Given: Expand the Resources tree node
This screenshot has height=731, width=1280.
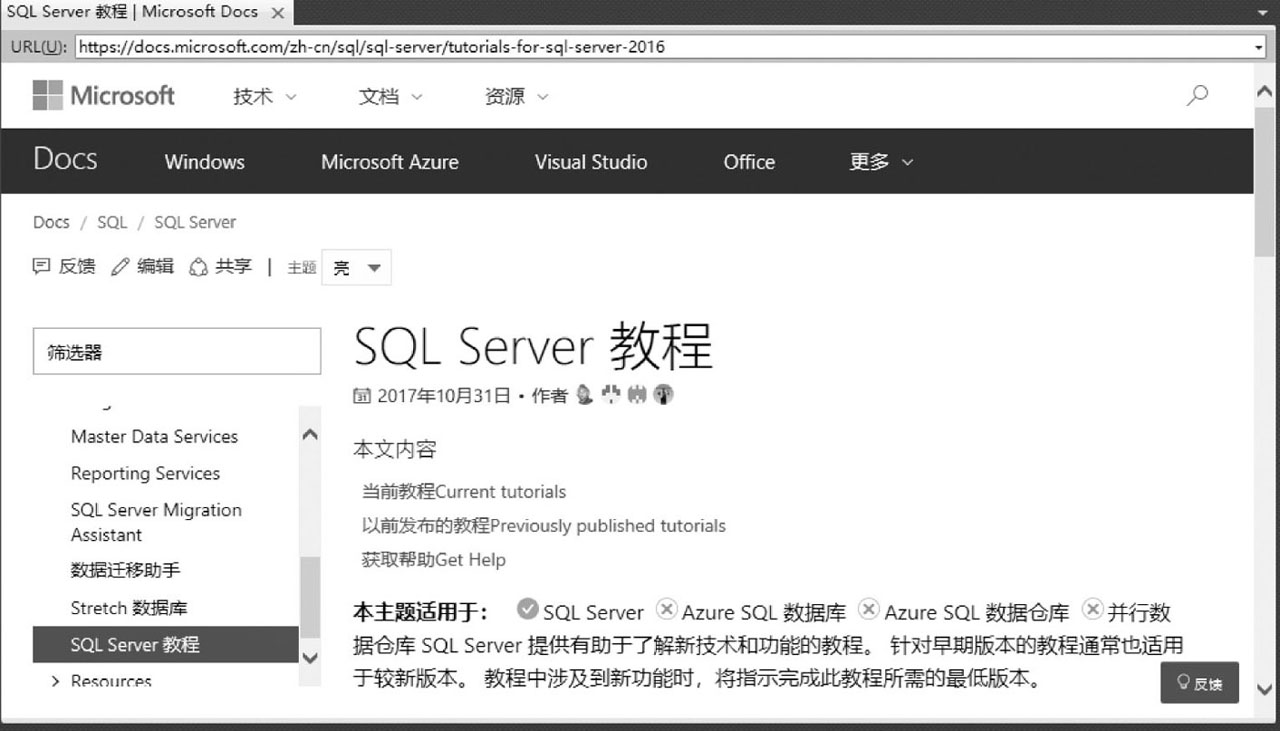Looking at the screenshot, I should 55,681.
